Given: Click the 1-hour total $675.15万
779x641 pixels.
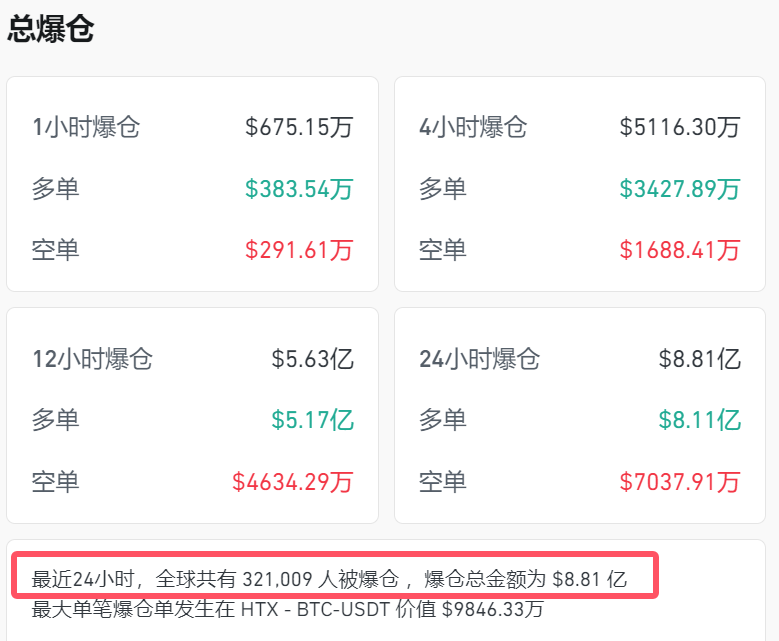Looking at the screenshot, I should pos(299,128).
